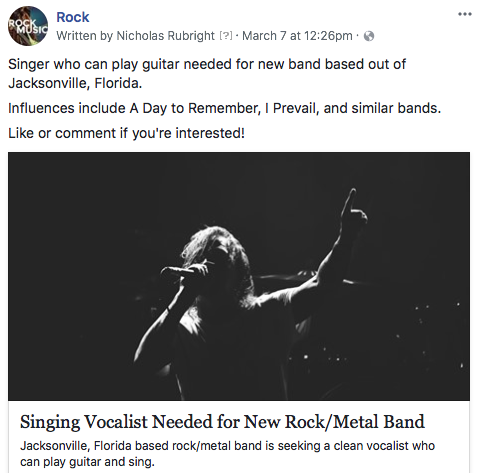The width and height of the screenshot is (477, 473).
Task: Click the 'Like or comment if you're interested' line
Action: point(126,133)
